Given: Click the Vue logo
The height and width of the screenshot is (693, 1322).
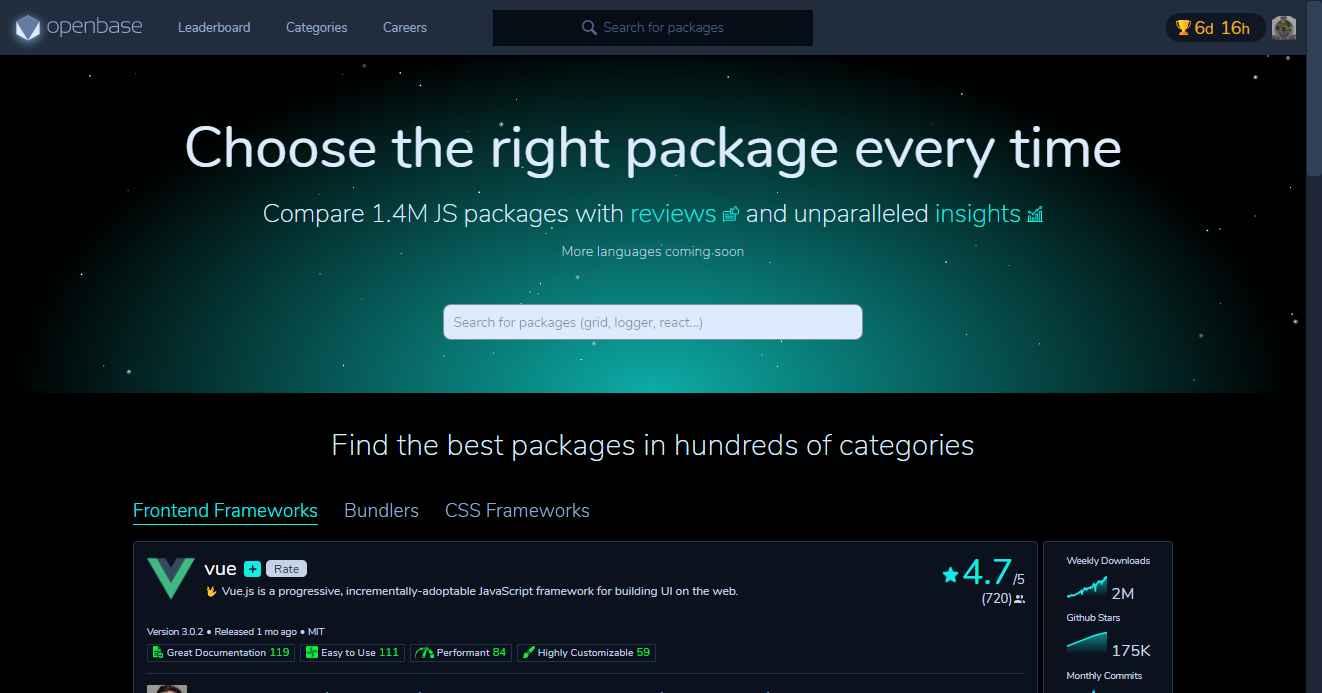Looking at the screenshot, I should [171, 578].
